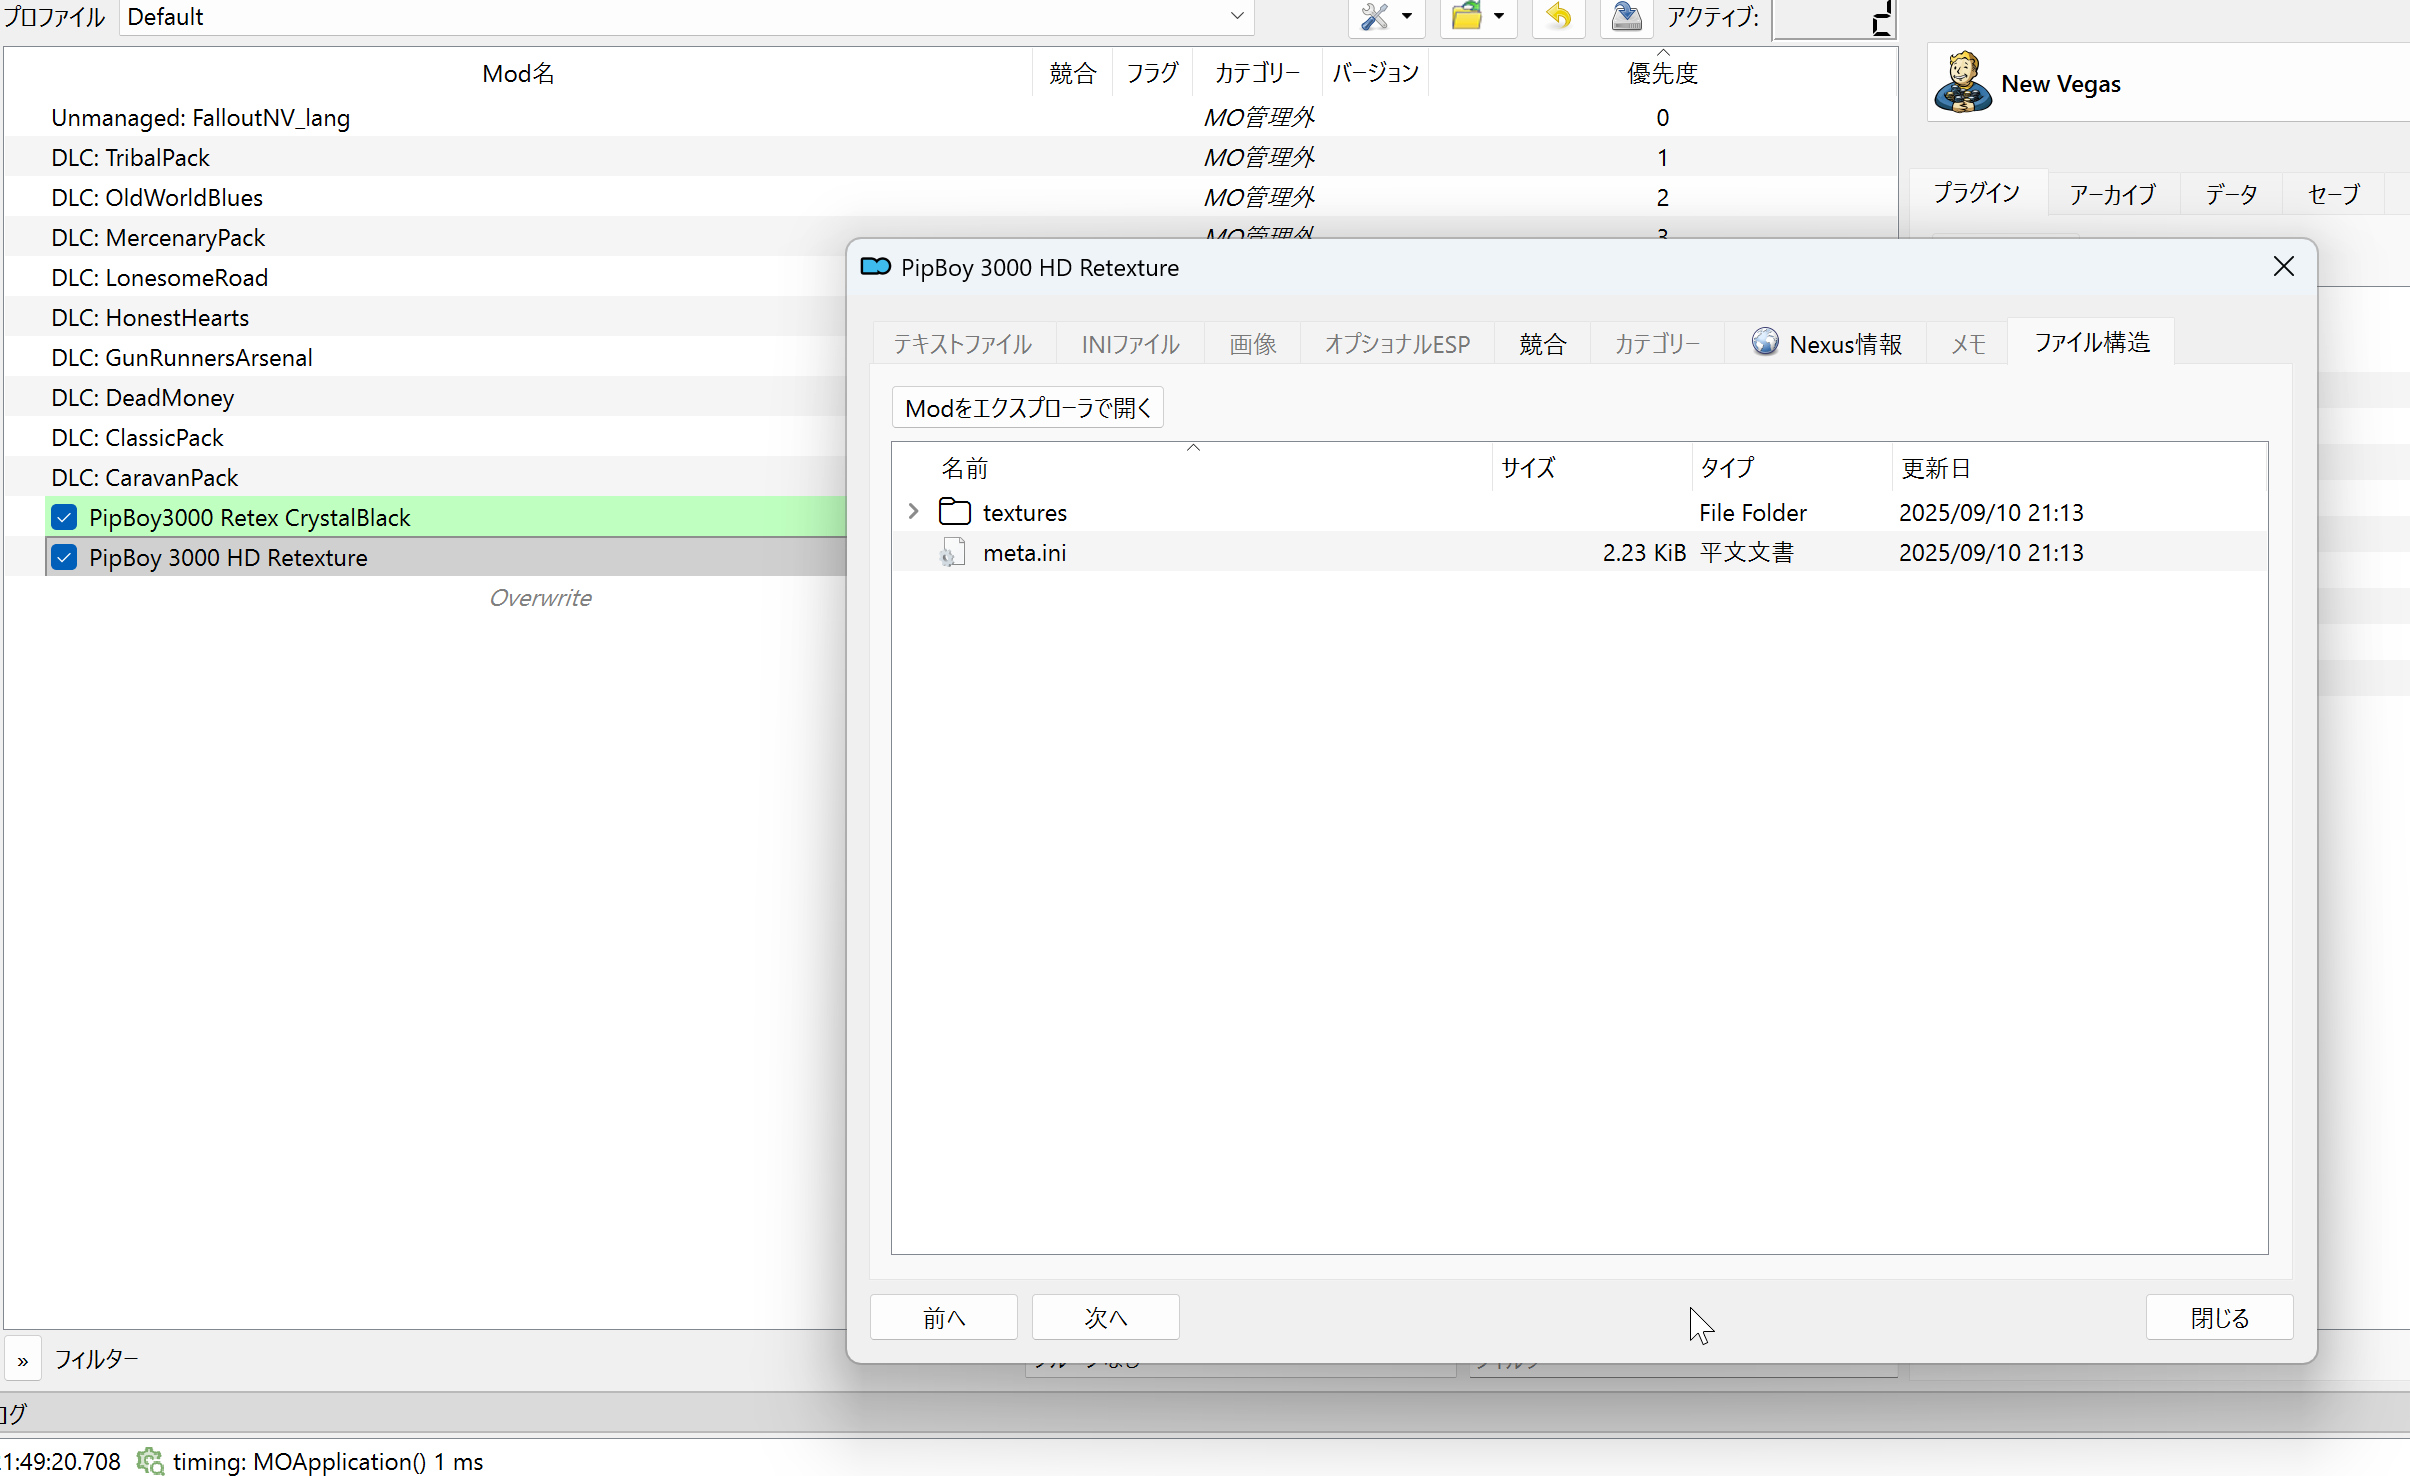This screenshot has width=2410, height=1476.
Task: Click the globe icon on Nexus情報 tab
Action: [1765, 343]
